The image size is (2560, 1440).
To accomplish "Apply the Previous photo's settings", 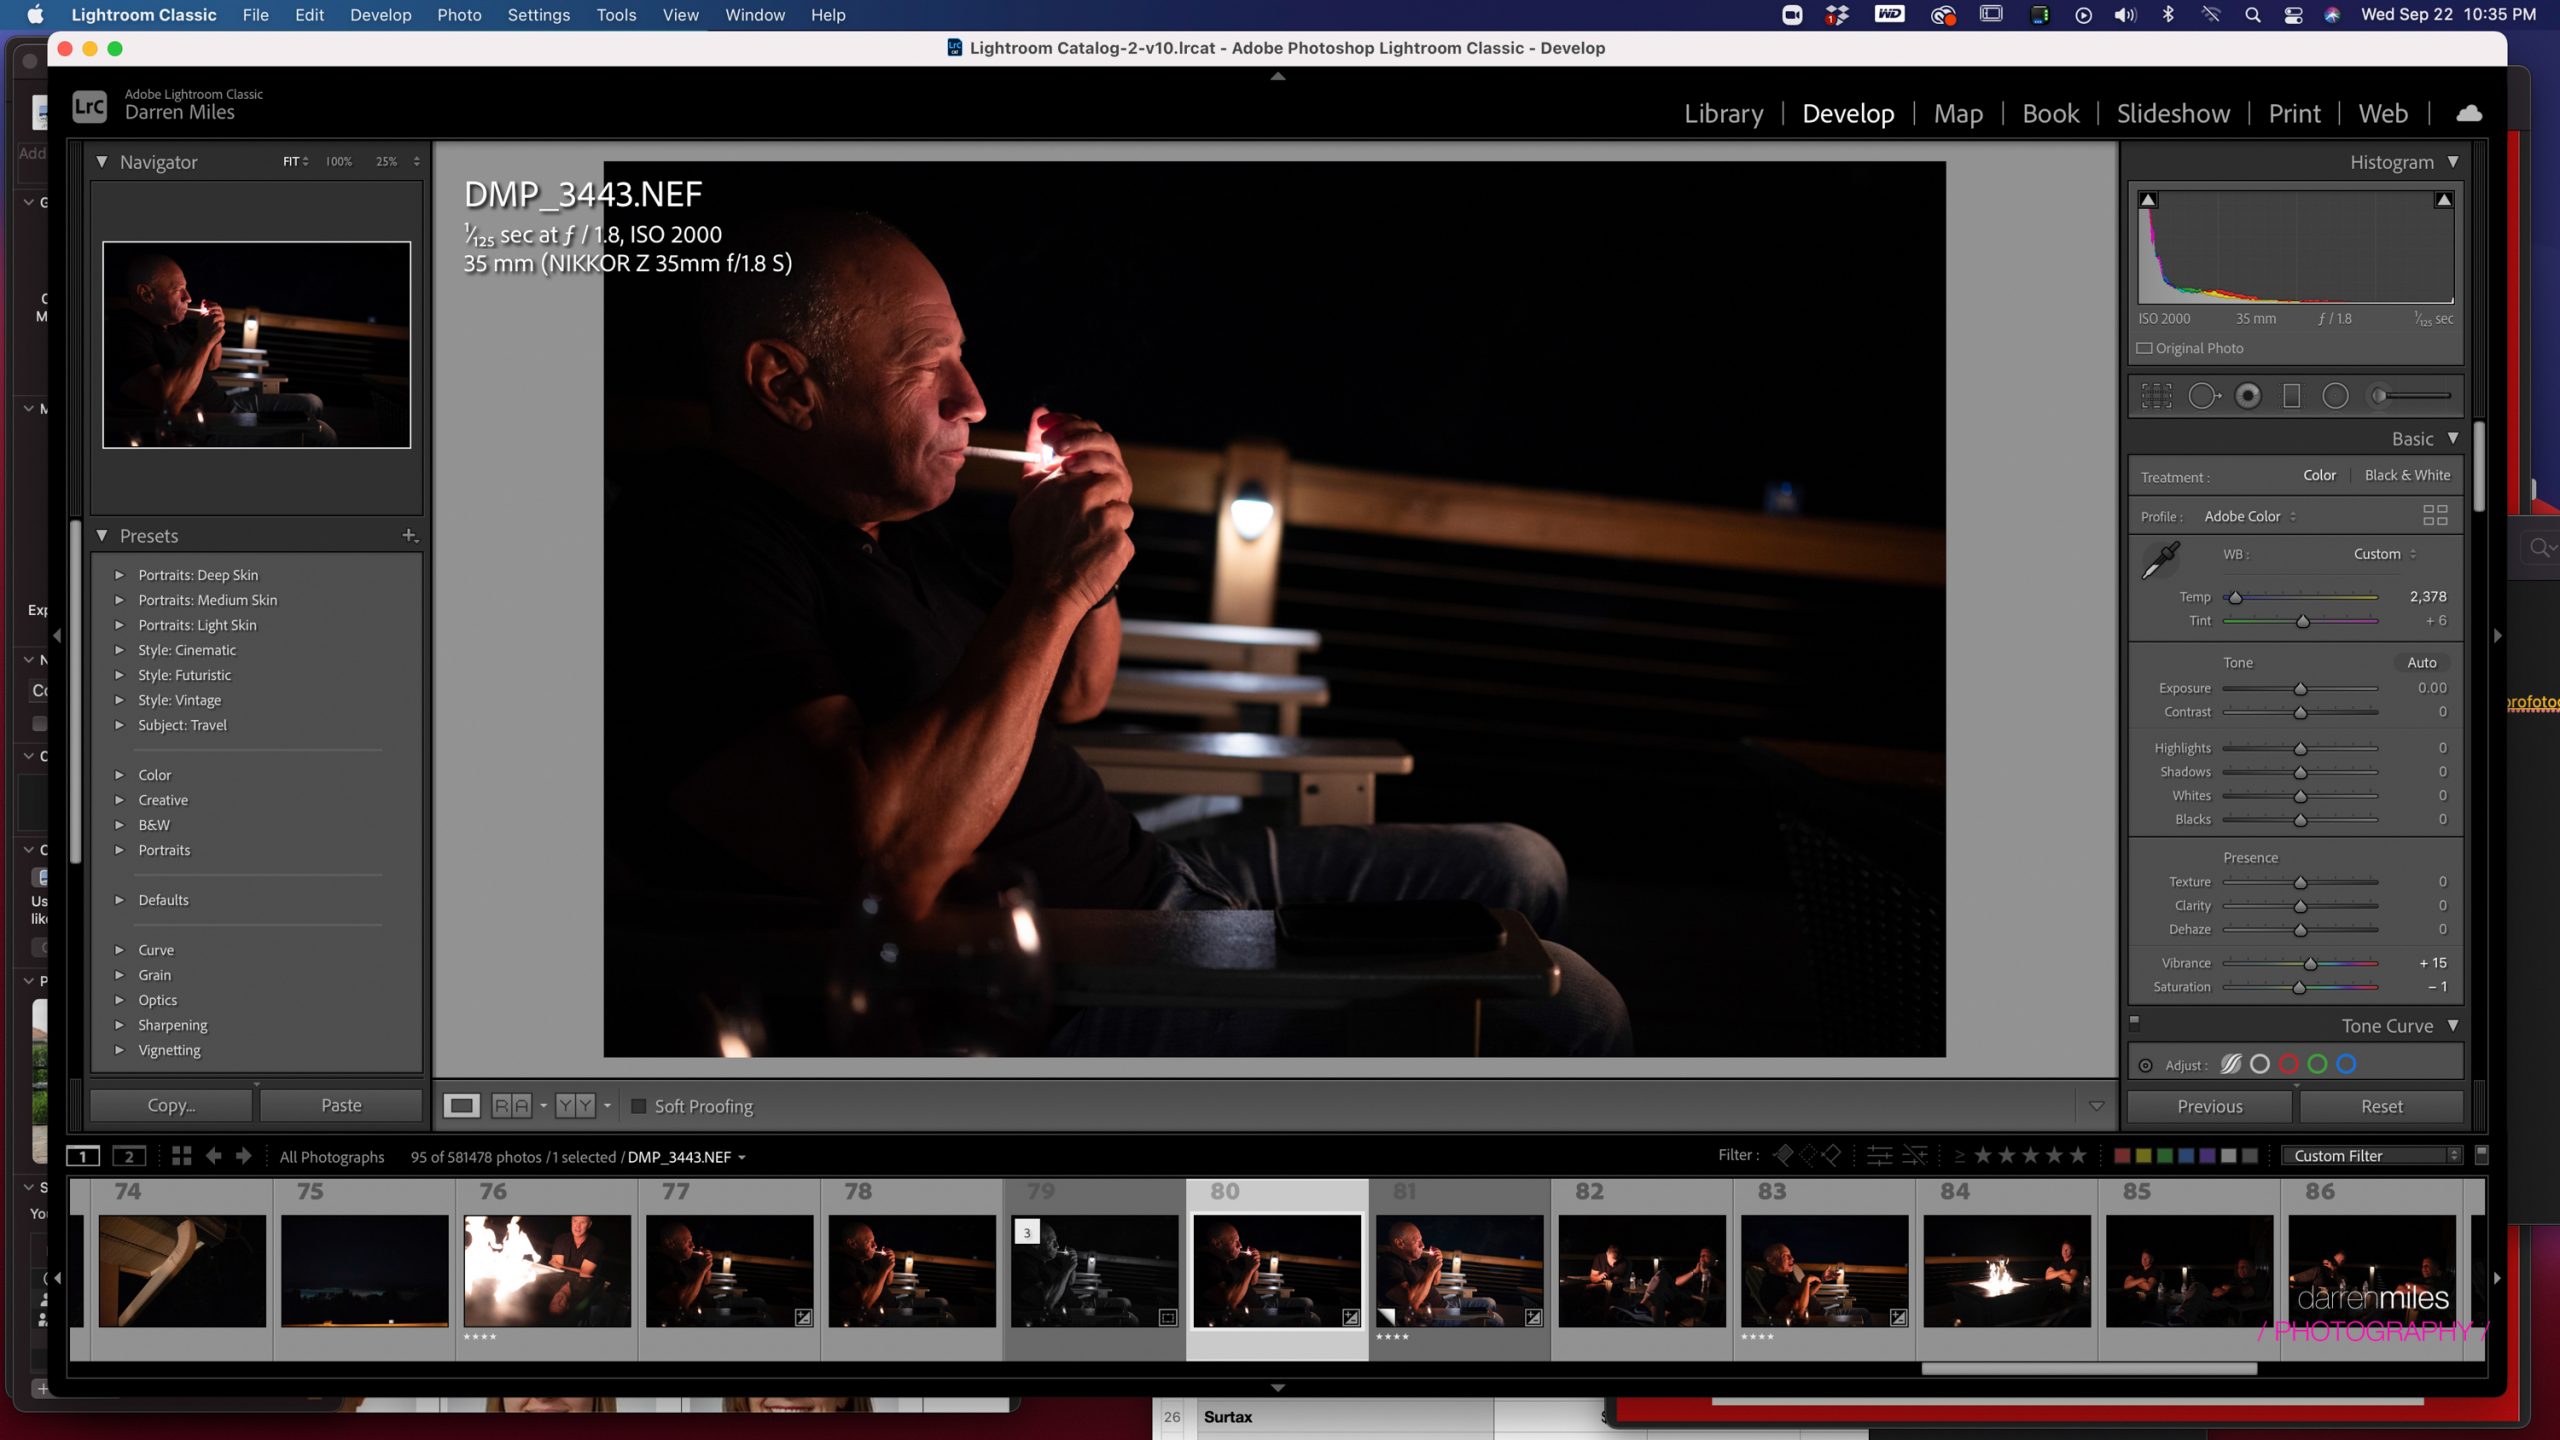I will (2209, 1106).
